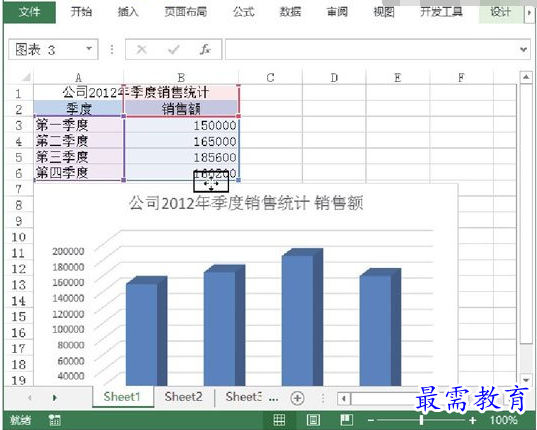Screen dimensions: 537x430
Task: Open the 公式 ribbon tab
Action: tap(243, 12)
